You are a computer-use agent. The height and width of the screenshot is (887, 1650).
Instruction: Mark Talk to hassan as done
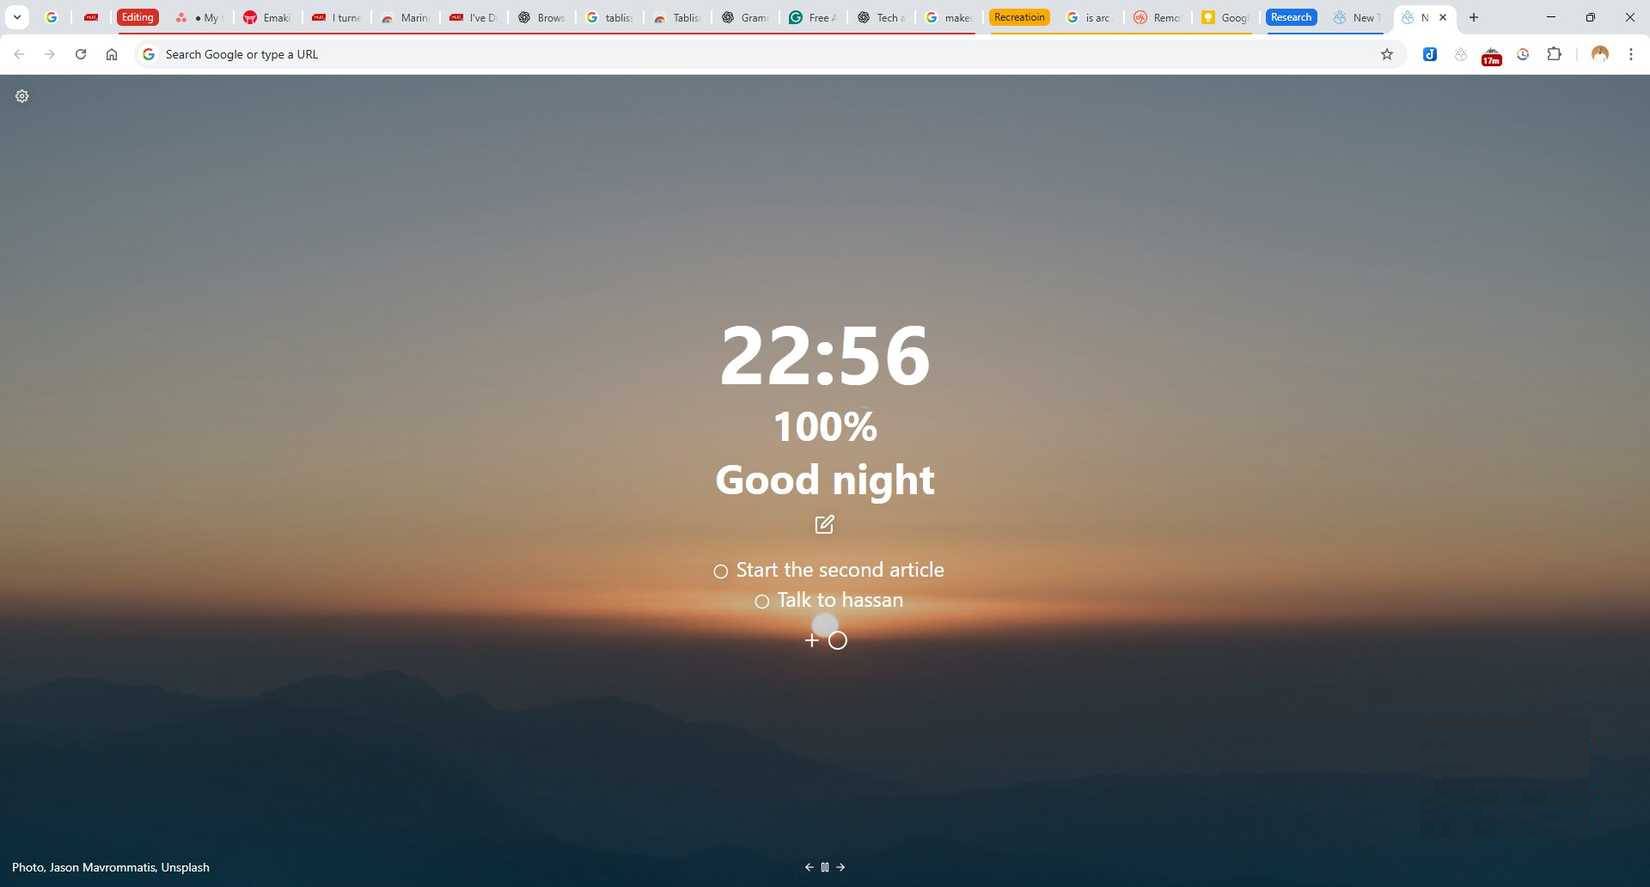click(762, 602)
